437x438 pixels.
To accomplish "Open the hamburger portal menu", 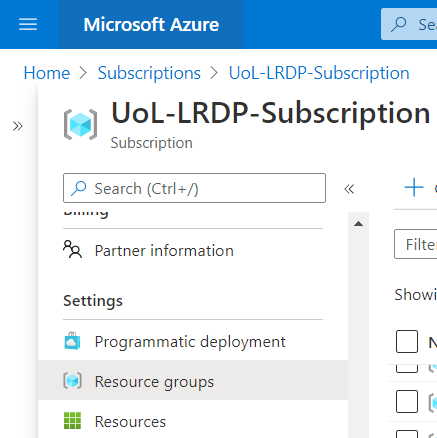I will tap(28, 24).
